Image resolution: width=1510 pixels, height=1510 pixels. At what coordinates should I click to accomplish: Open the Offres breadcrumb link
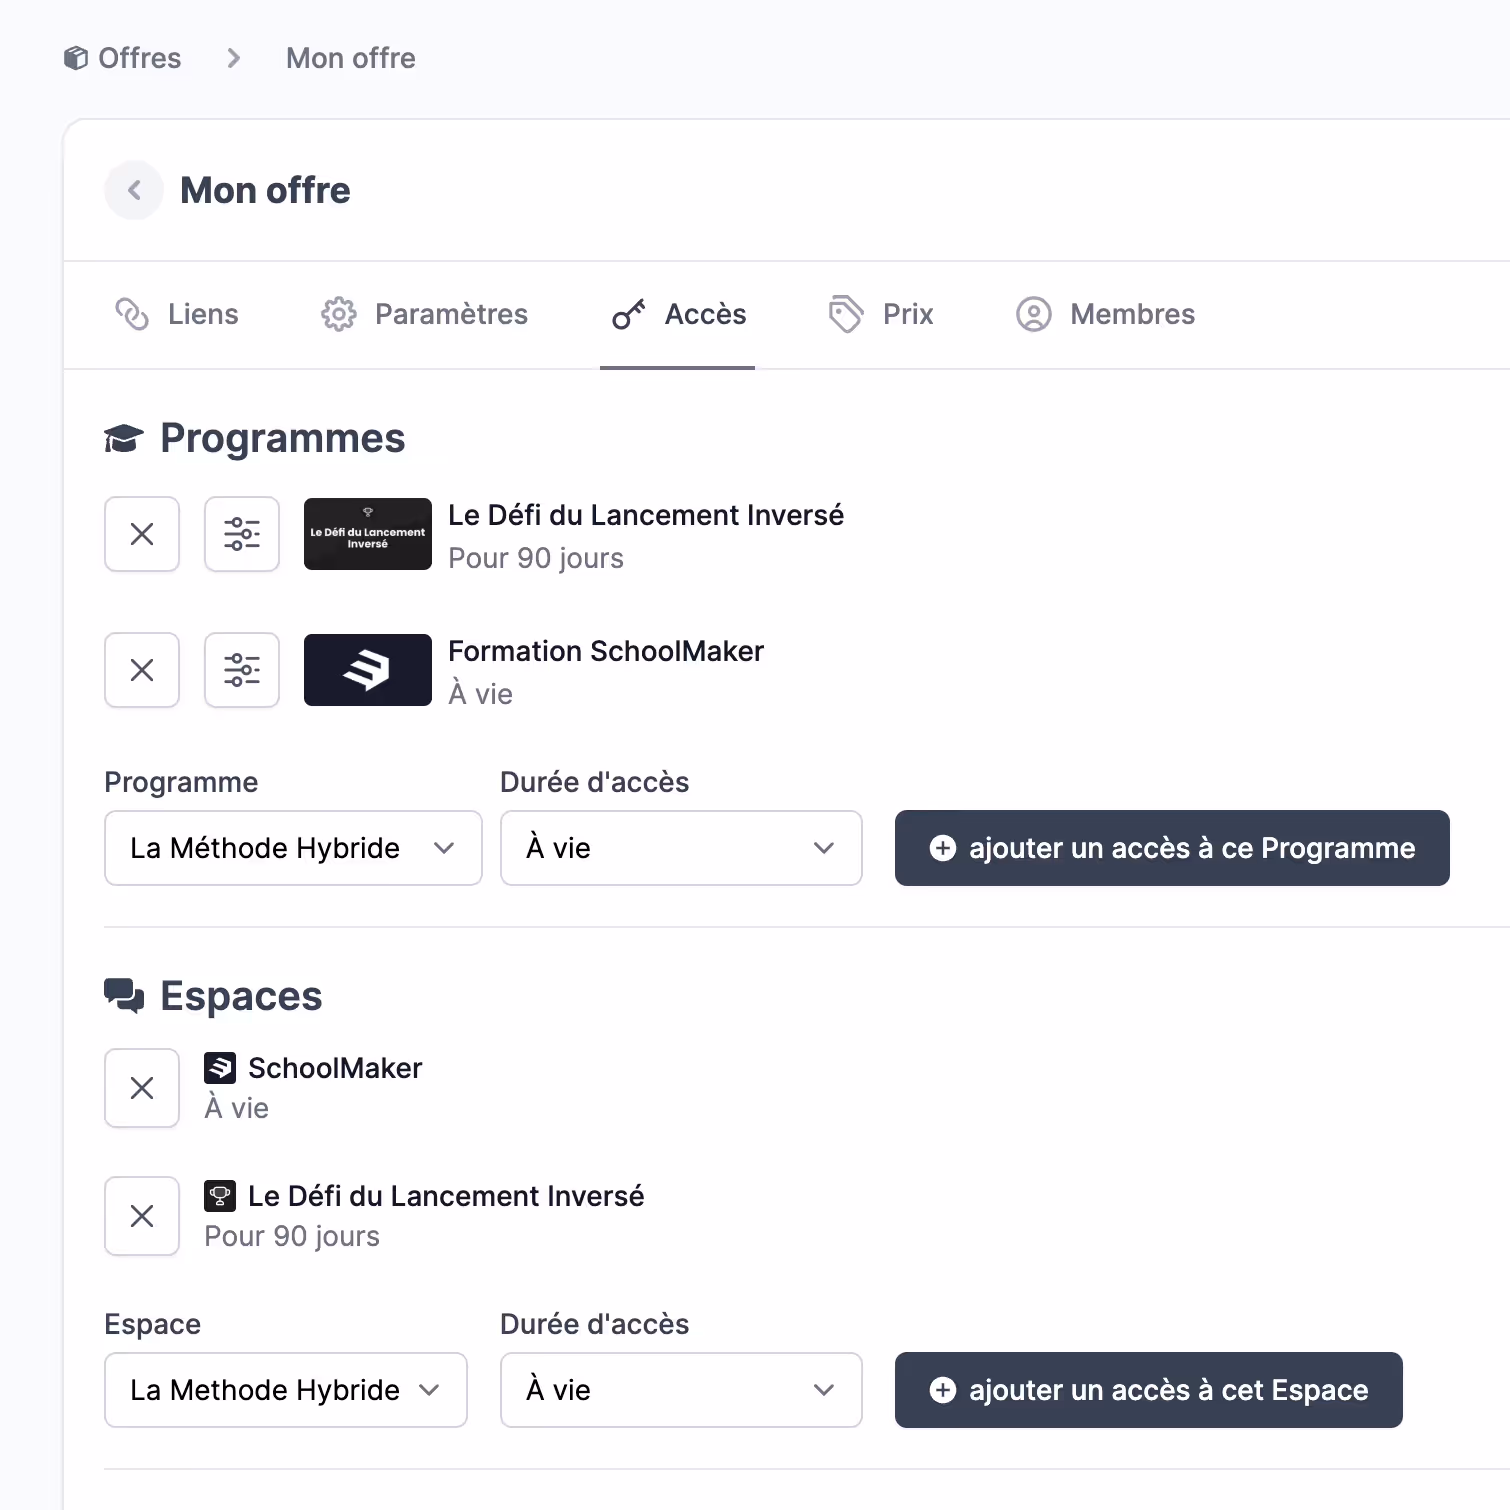(x=122, y=58)
